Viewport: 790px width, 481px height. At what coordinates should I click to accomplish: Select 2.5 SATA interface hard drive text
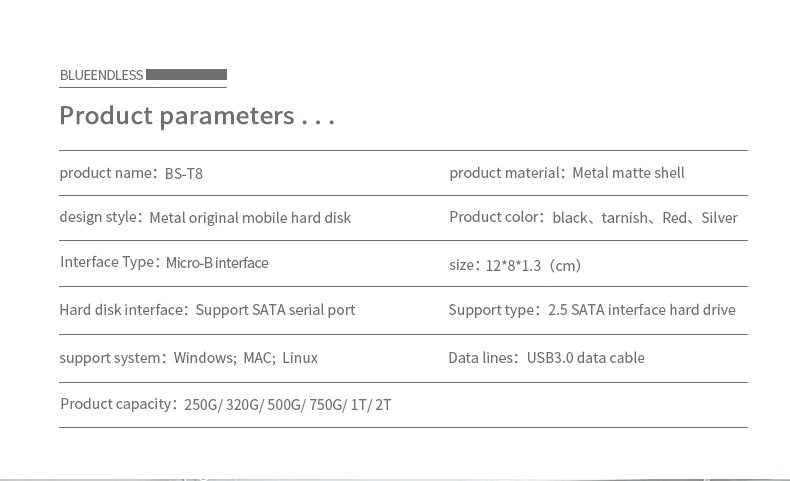coord(641,310)
